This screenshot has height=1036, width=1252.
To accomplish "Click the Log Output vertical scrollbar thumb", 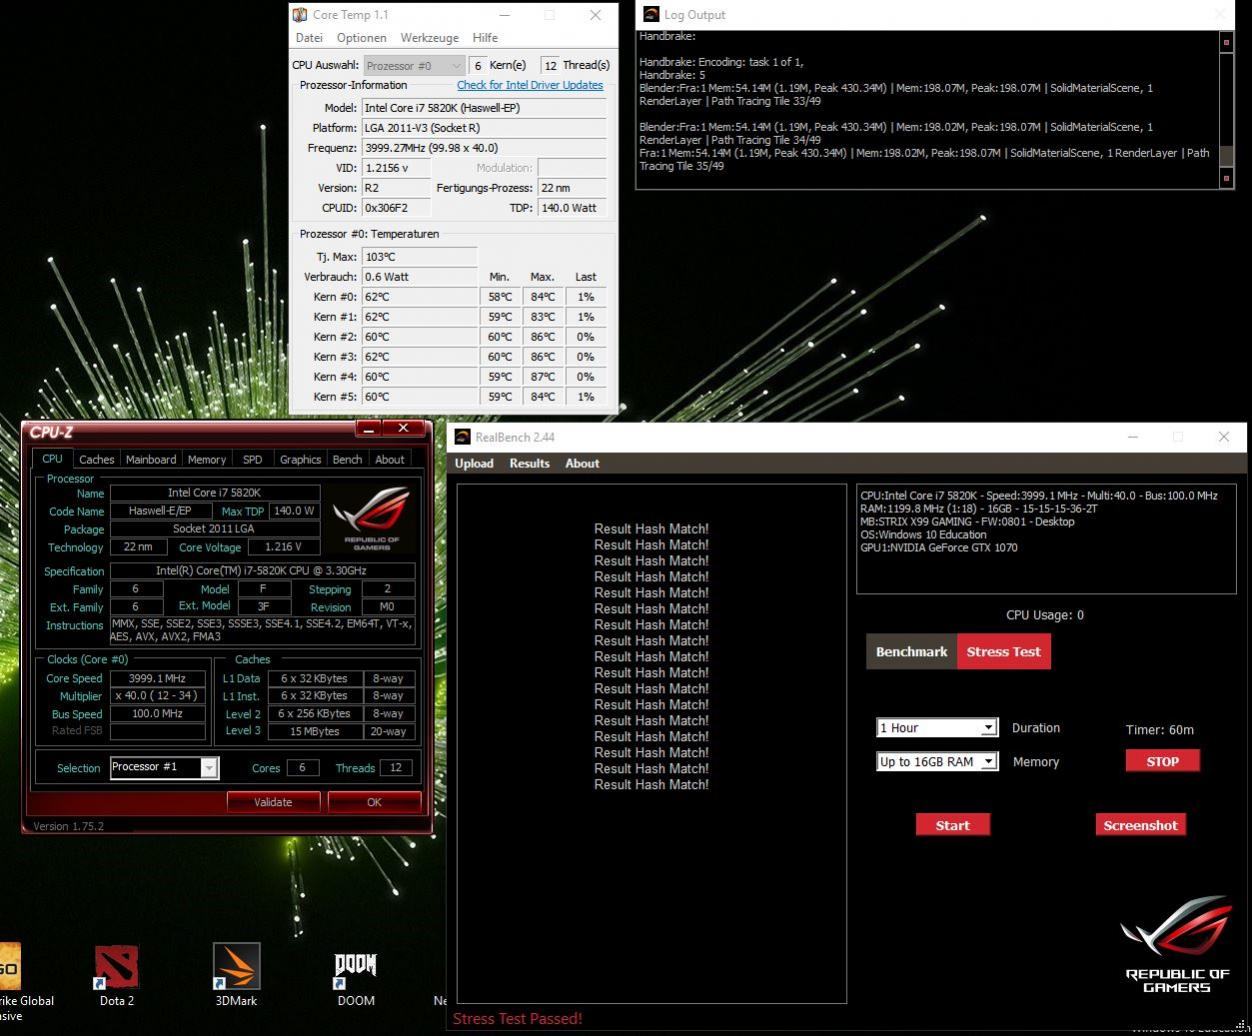I will pos(1226,156).
